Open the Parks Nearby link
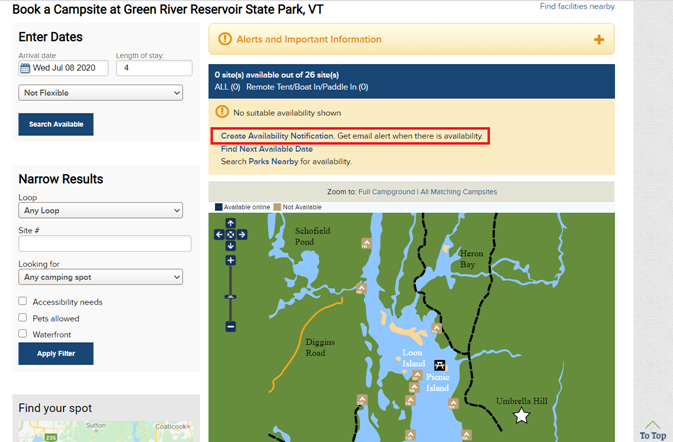This screenshot has width=673, height=442. tap(273, 161)
